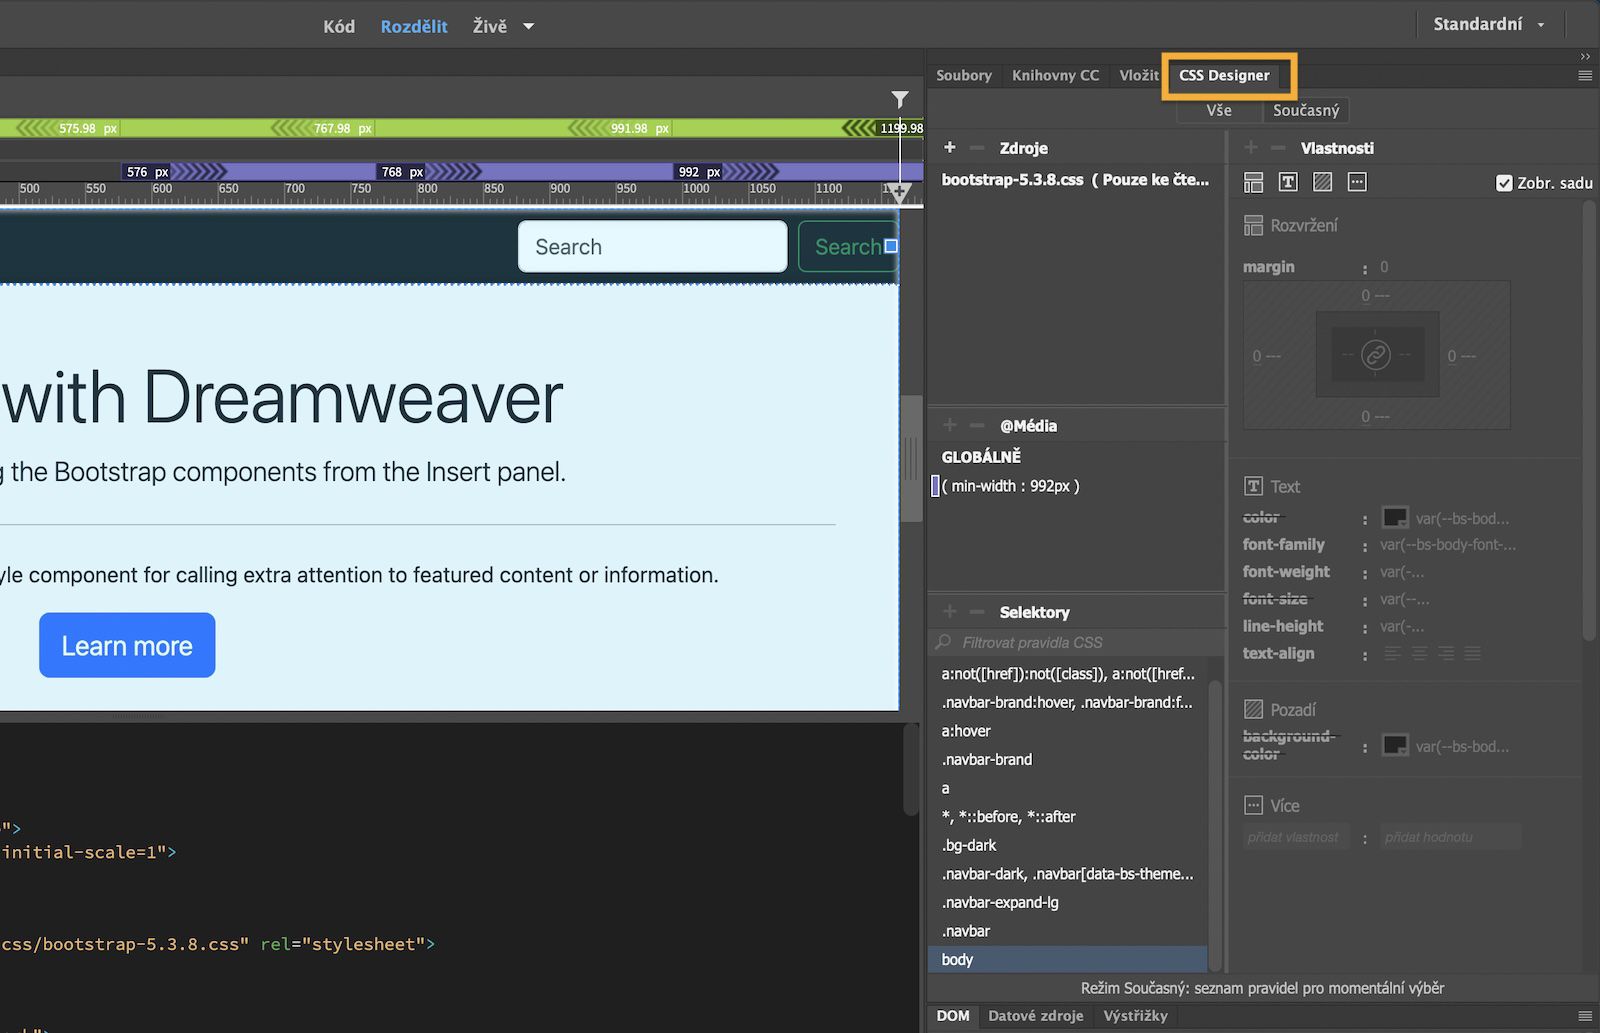Screen dimensions: 1600x1033
Task: Add a new selector with the Selektory plus icon
Action: click(949, 611)
